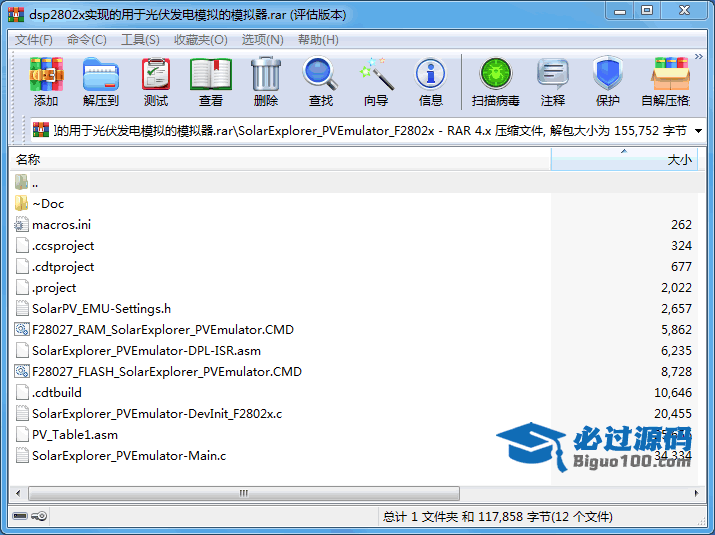Image resolution: width=715 pixels, height=535 pixels.
Task: Open the 收藏夹(O) menu
Action: (200, 40)
